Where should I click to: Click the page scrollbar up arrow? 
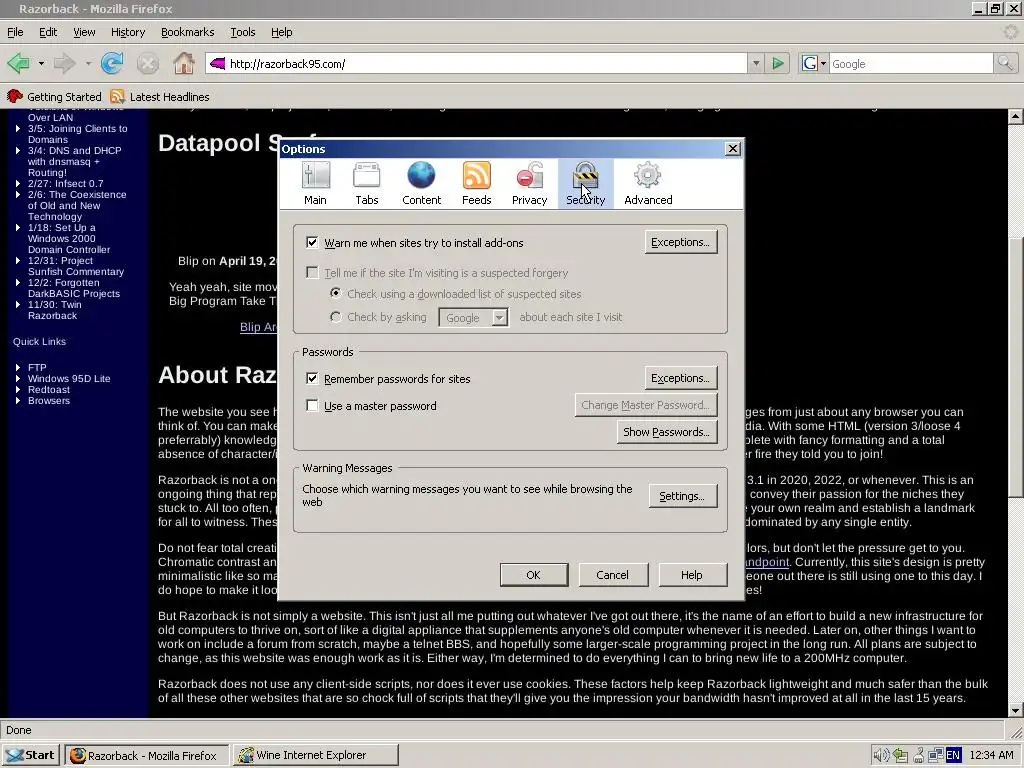pyautogui.click(x=1015, y=117)
